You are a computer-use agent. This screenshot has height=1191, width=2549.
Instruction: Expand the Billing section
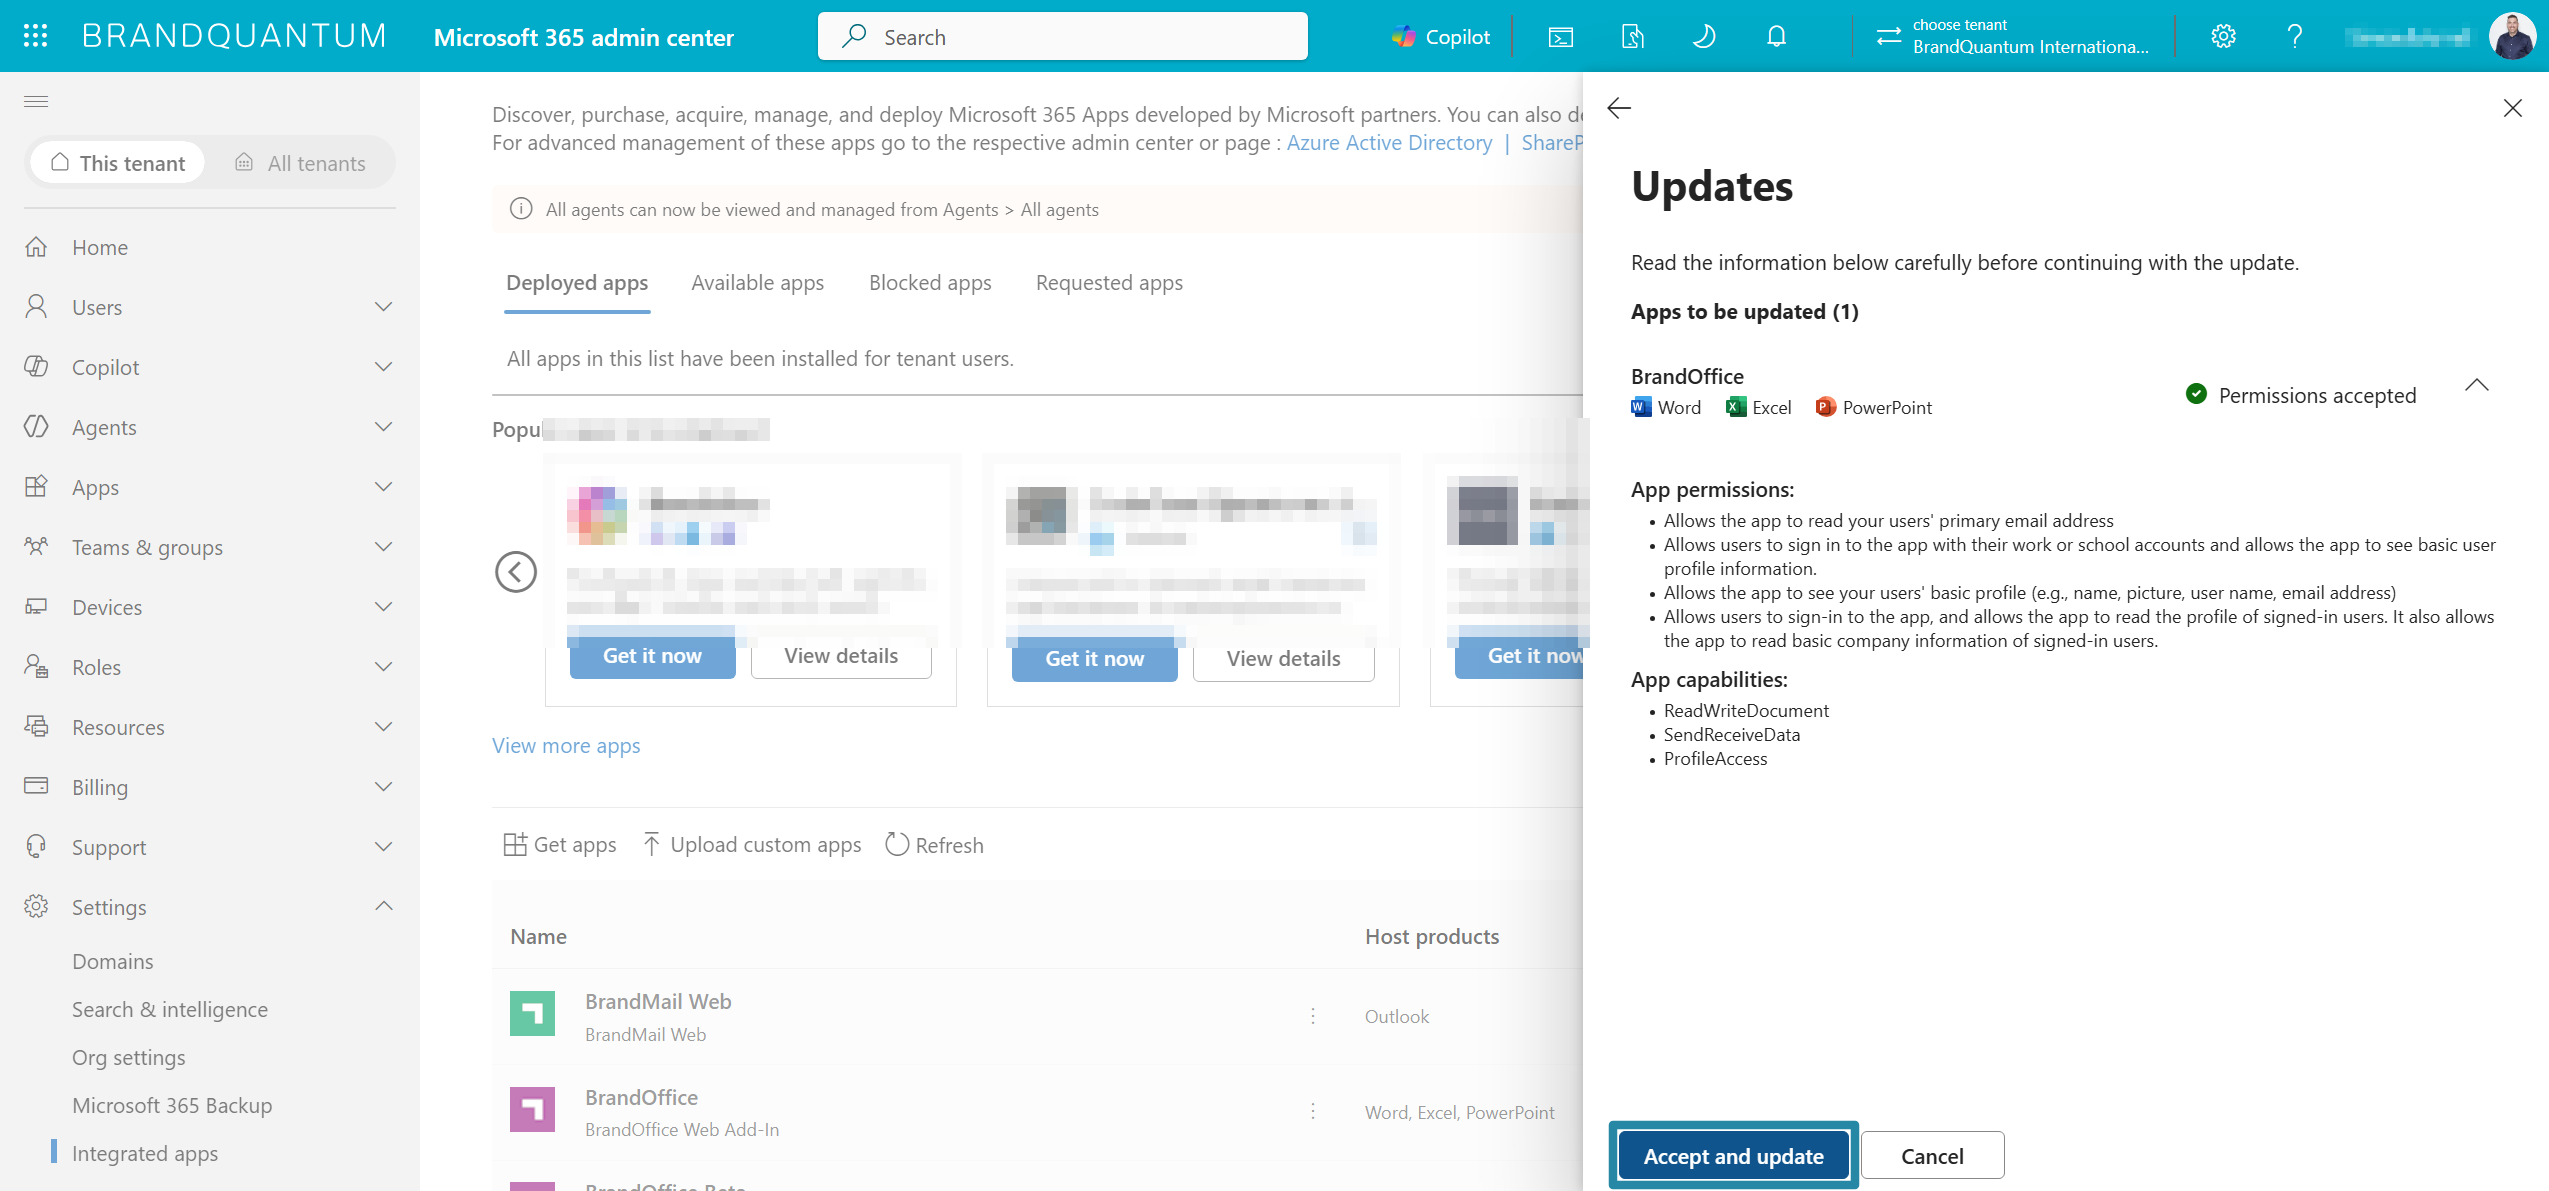coord(383,787)
